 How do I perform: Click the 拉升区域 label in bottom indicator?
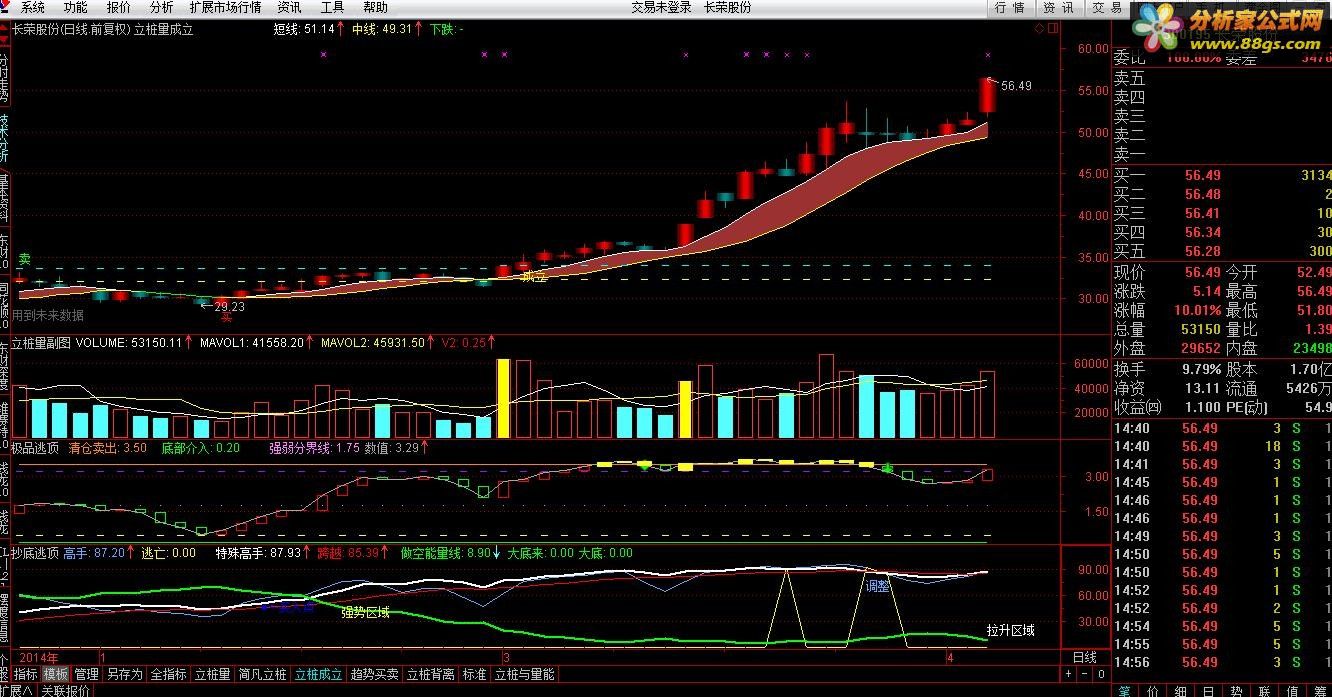(1010, 631)
